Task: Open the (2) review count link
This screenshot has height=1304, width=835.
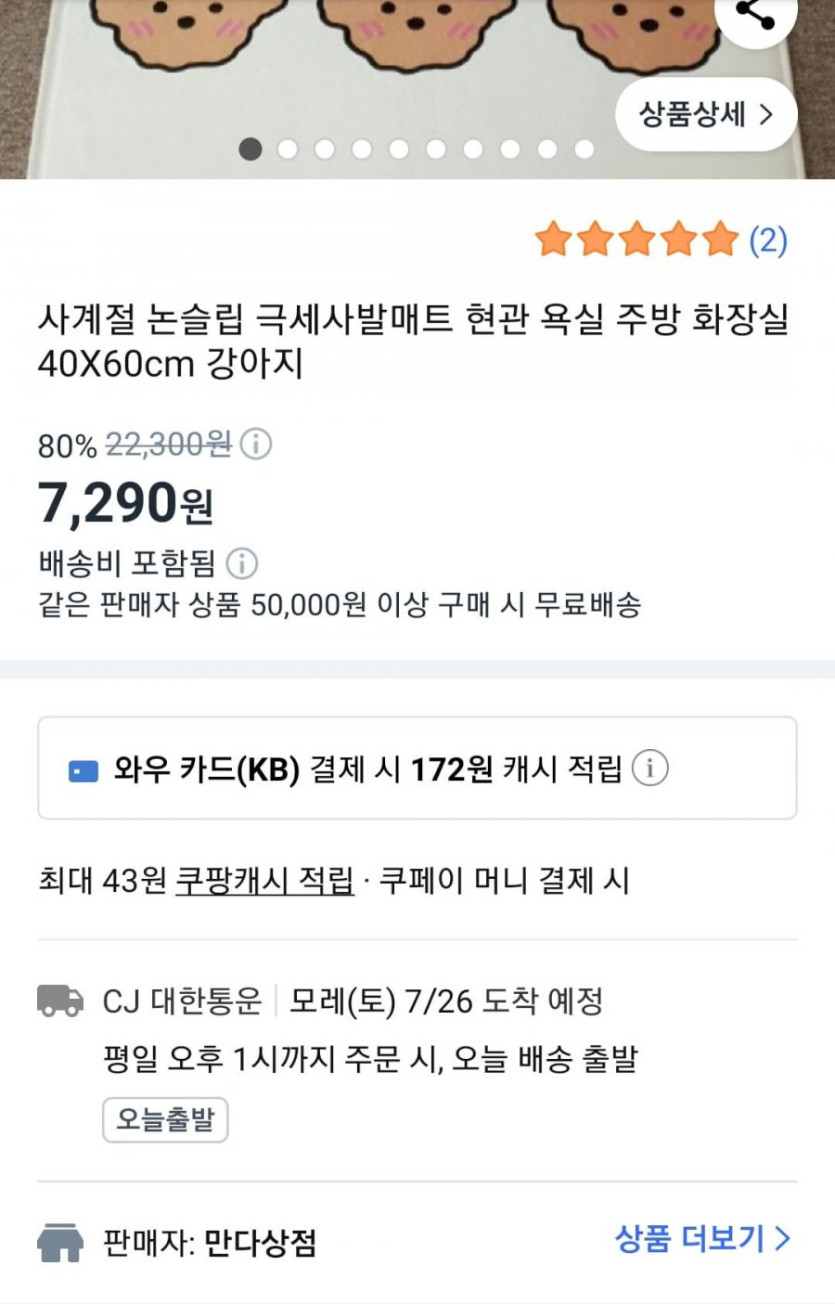Action: (x=768, y=240)
